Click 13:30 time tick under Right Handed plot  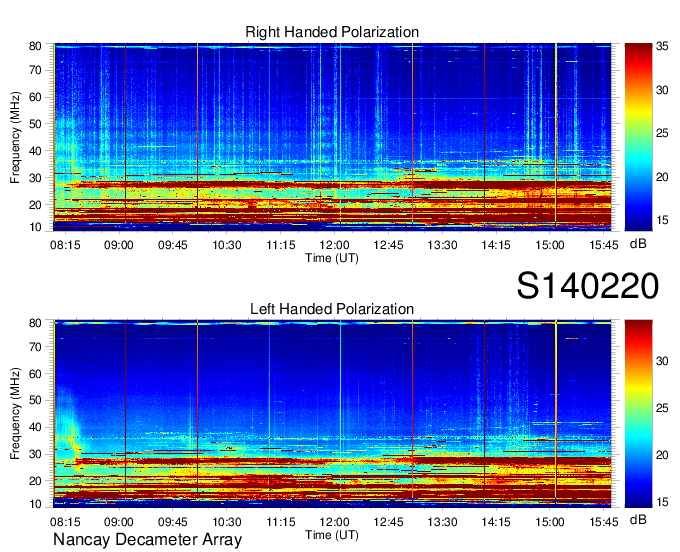[442, 245]
